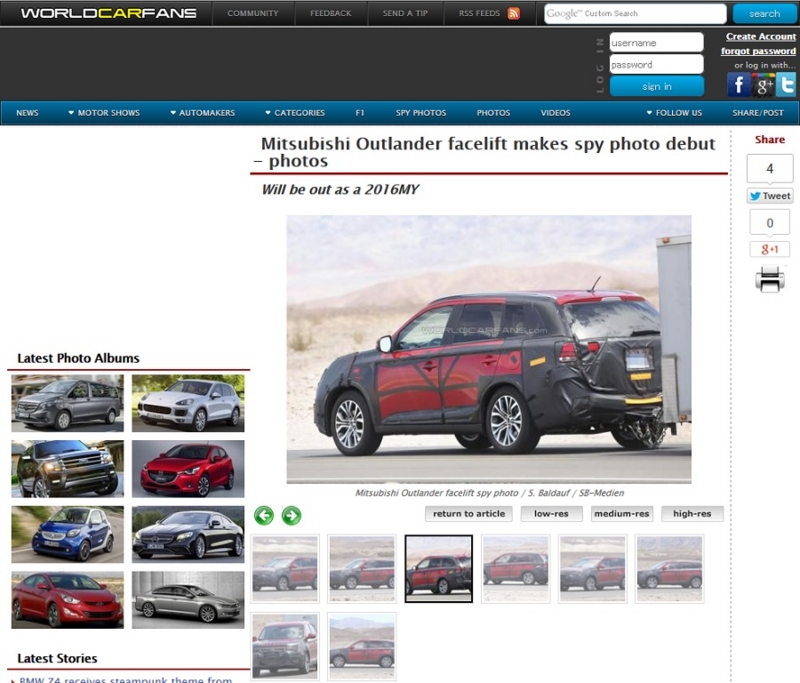Go to previous photo with green left arrow
Screen dimensions: 800x683
click(x=264, y=515)
